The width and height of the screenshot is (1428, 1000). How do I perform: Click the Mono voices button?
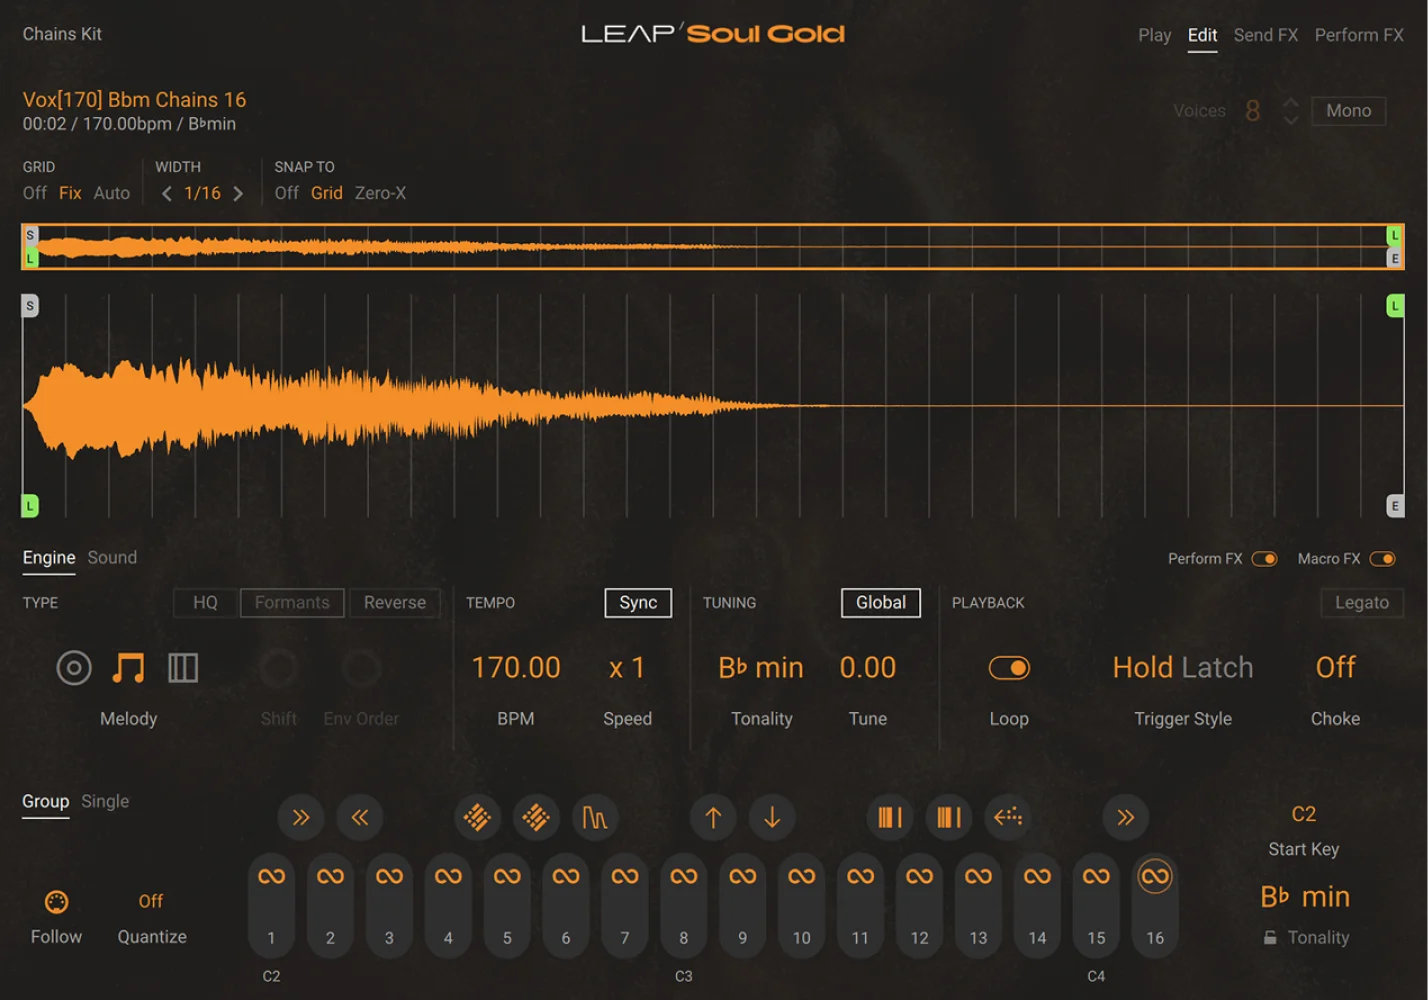[1347, 110]
